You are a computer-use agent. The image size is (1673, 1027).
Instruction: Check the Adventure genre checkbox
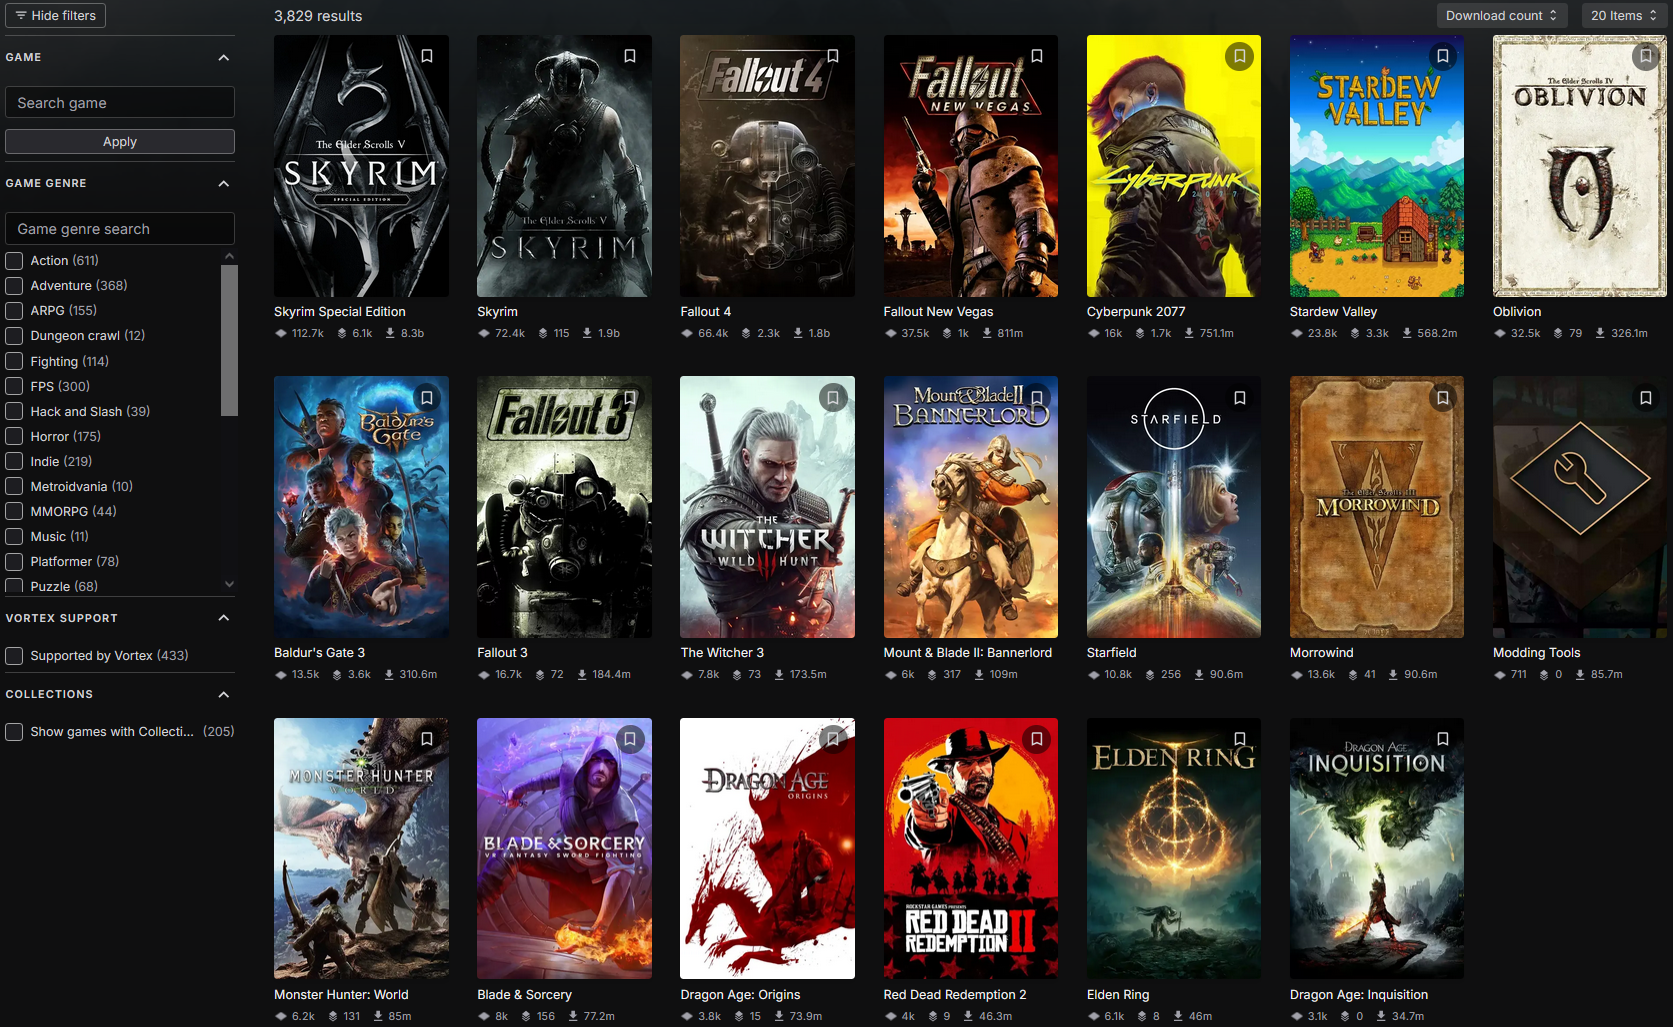pos(14,286)
